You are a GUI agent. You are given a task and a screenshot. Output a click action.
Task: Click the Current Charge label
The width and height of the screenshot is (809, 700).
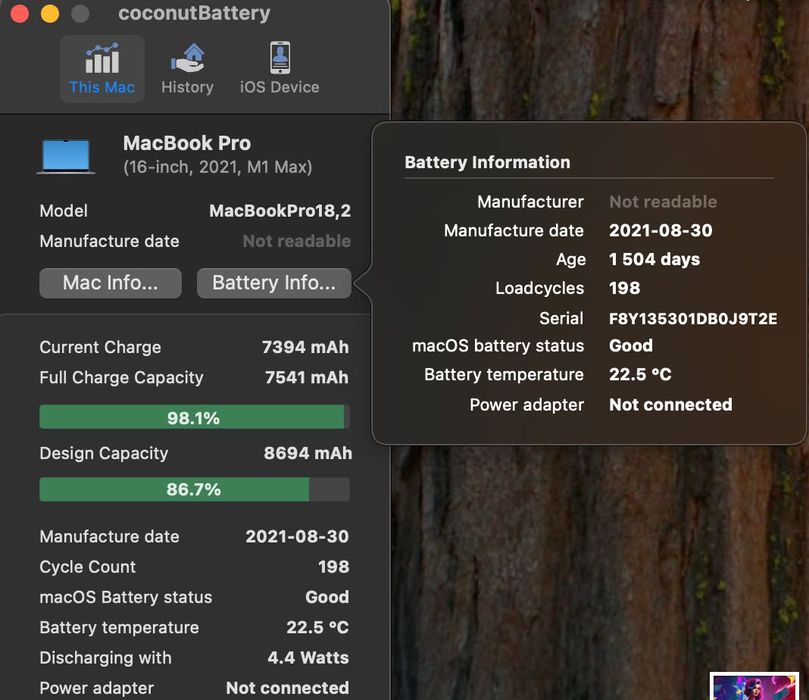[x=100, y=347]
